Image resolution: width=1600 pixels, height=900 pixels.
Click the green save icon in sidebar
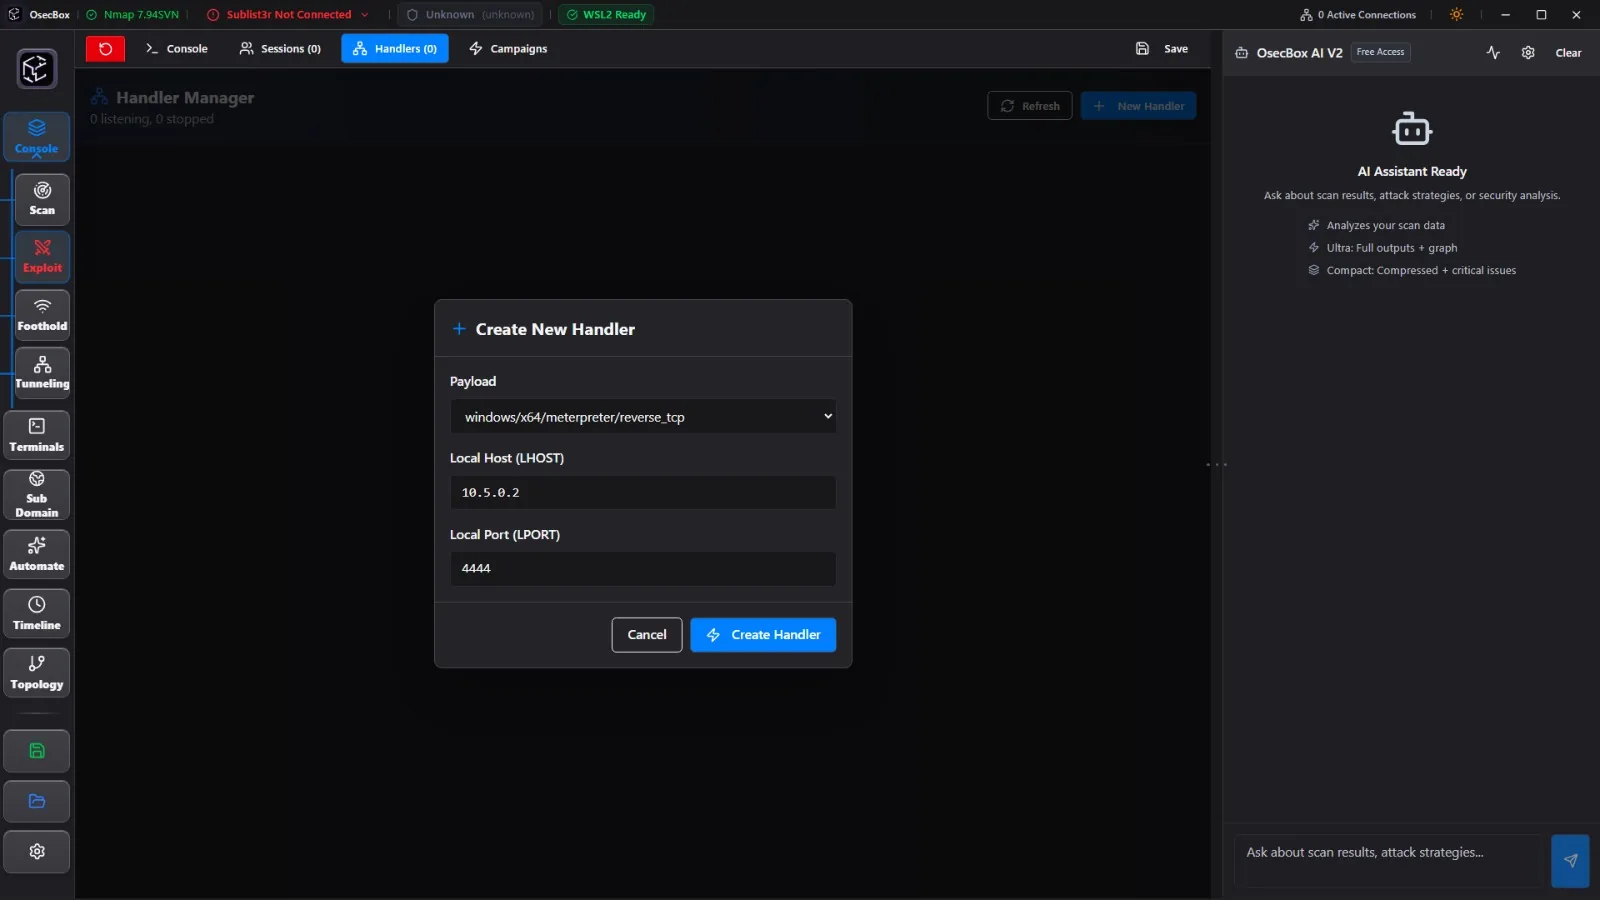pyautogui.click(x=37, y=751)
